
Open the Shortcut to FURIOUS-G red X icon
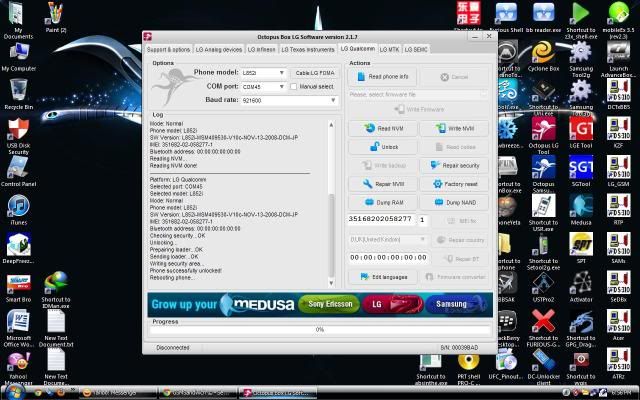click(x=543, y=328)
